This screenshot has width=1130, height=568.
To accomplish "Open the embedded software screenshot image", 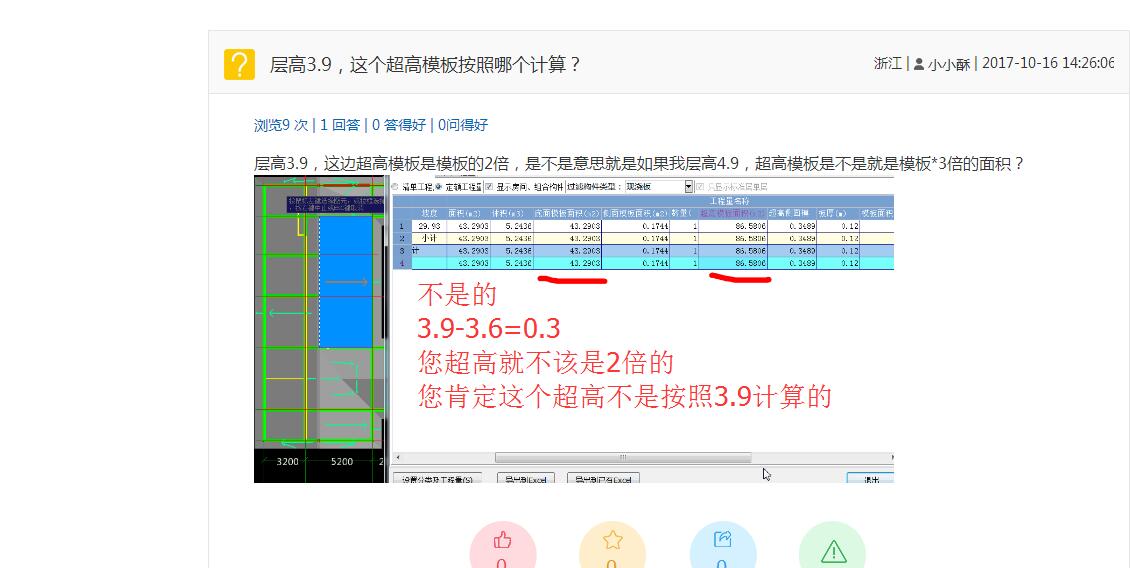I will (x=574, y=329).
